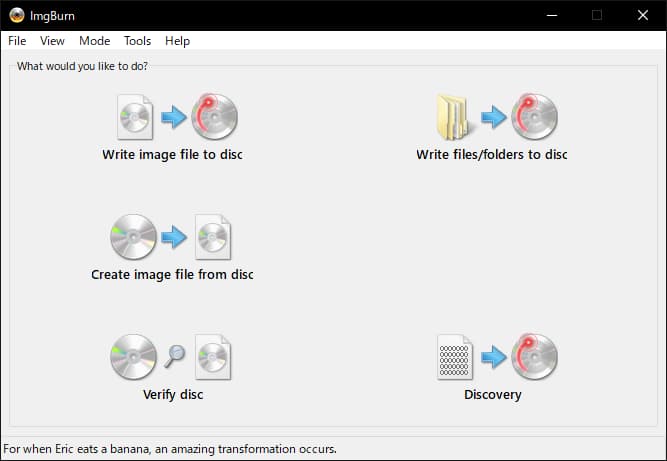Open the File menu

coord(17,41)
